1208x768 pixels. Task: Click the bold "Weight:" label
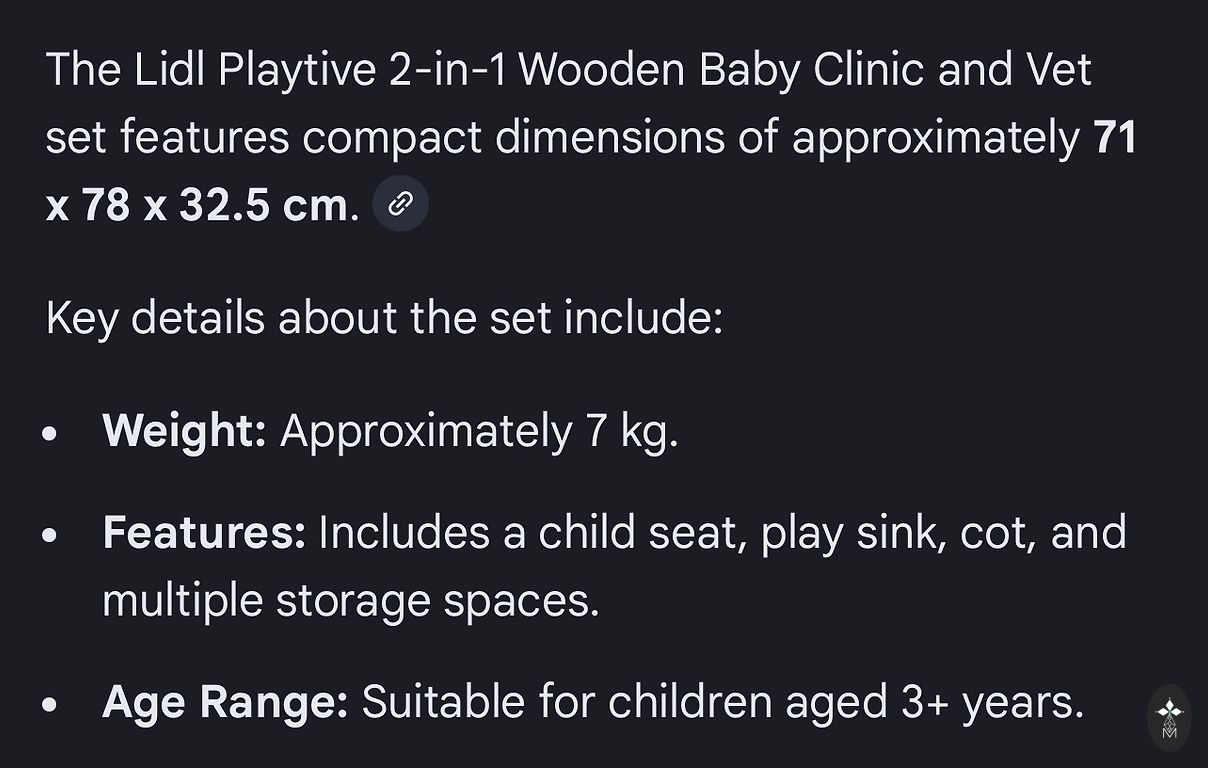(184, 431)
